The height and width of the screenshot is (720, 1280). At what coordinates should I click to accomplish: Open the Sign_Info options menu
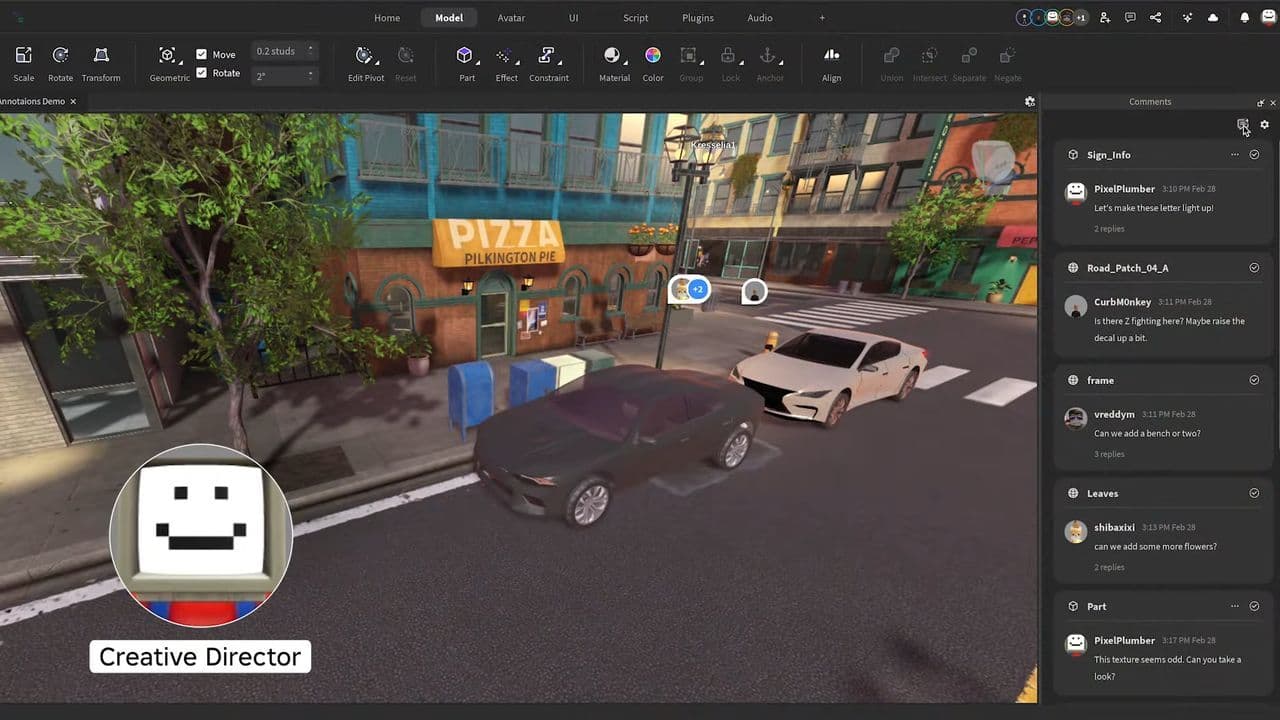click(x=1234, y=155)
